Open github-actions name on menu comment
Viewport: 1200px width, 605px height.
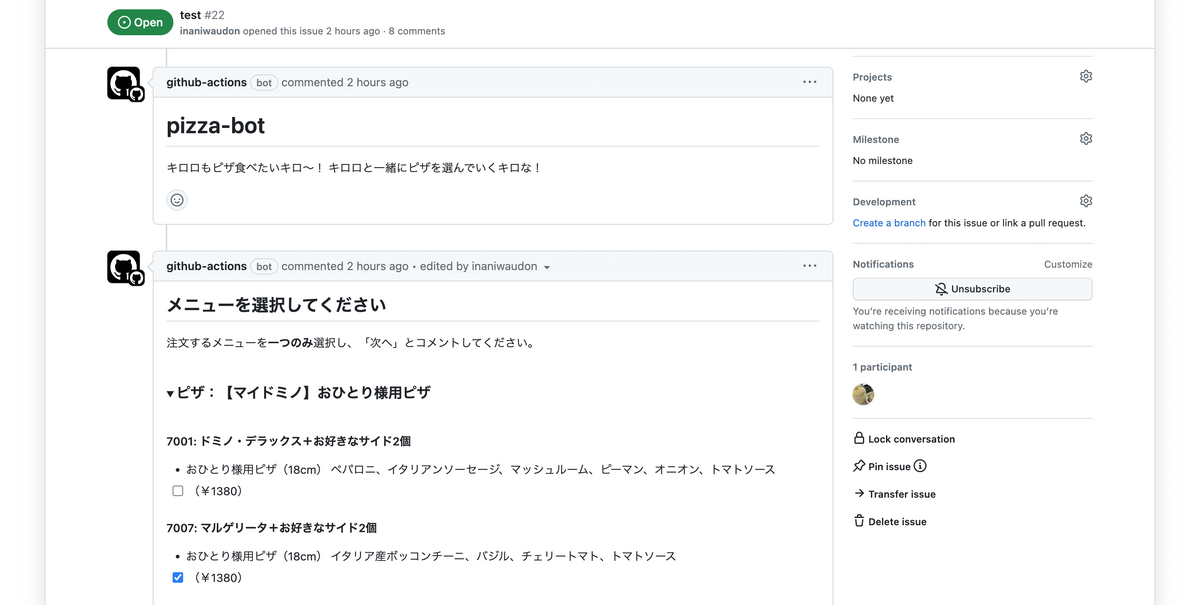[206, 266]
